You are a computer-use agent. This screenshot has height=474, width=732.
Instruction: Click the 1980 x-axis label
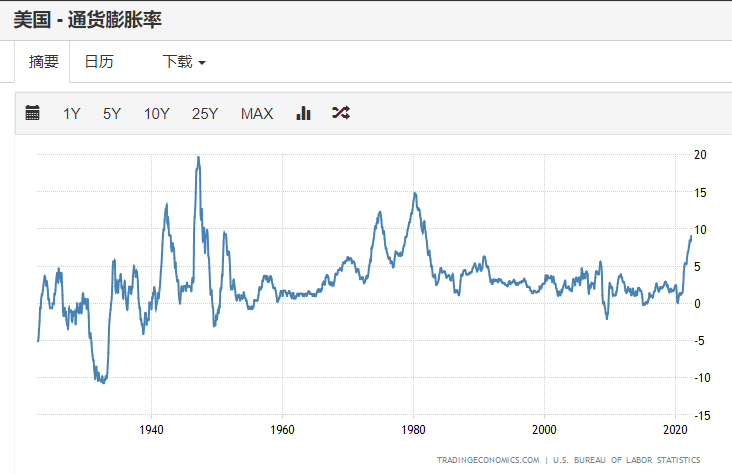click(x=413, y=430)
